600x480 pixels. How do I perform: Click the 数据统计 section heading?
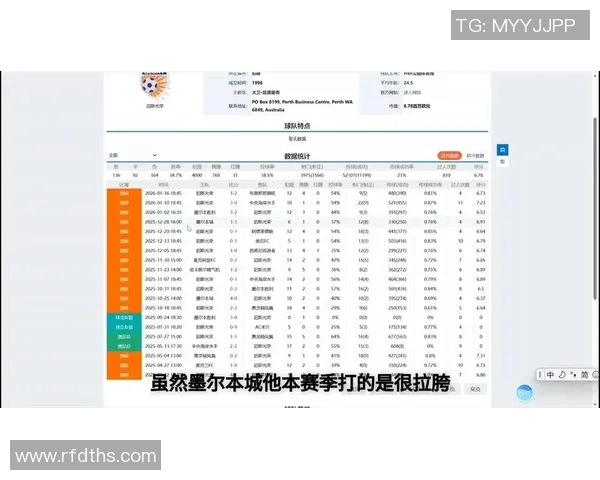coord(297,156)
